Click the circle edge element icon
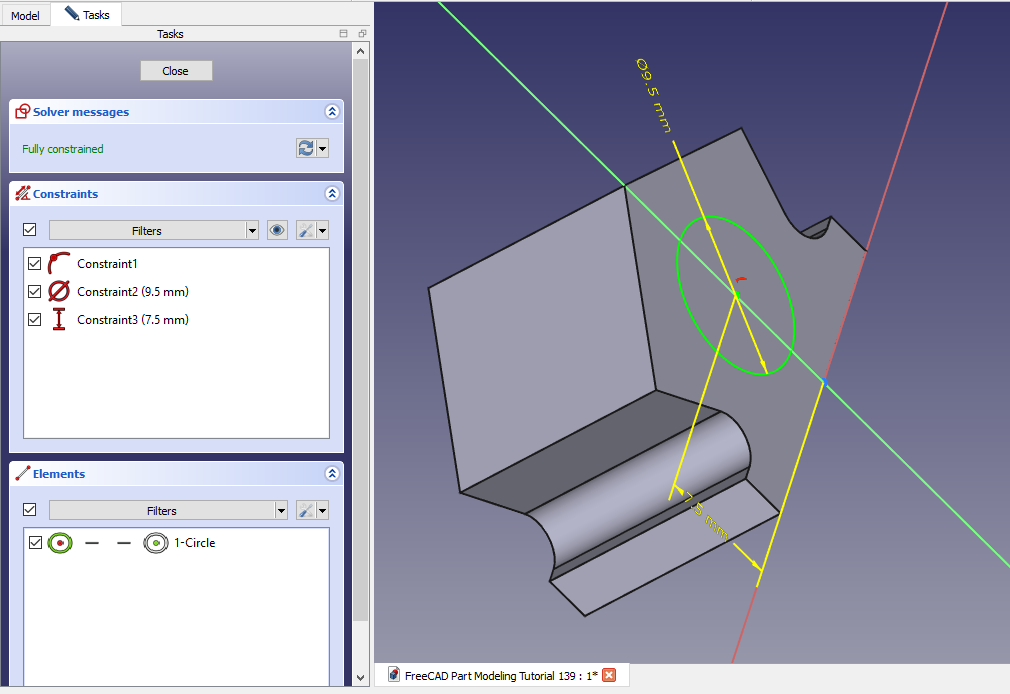This screenshot has height=694, width=1010. (x=60, y=543)
